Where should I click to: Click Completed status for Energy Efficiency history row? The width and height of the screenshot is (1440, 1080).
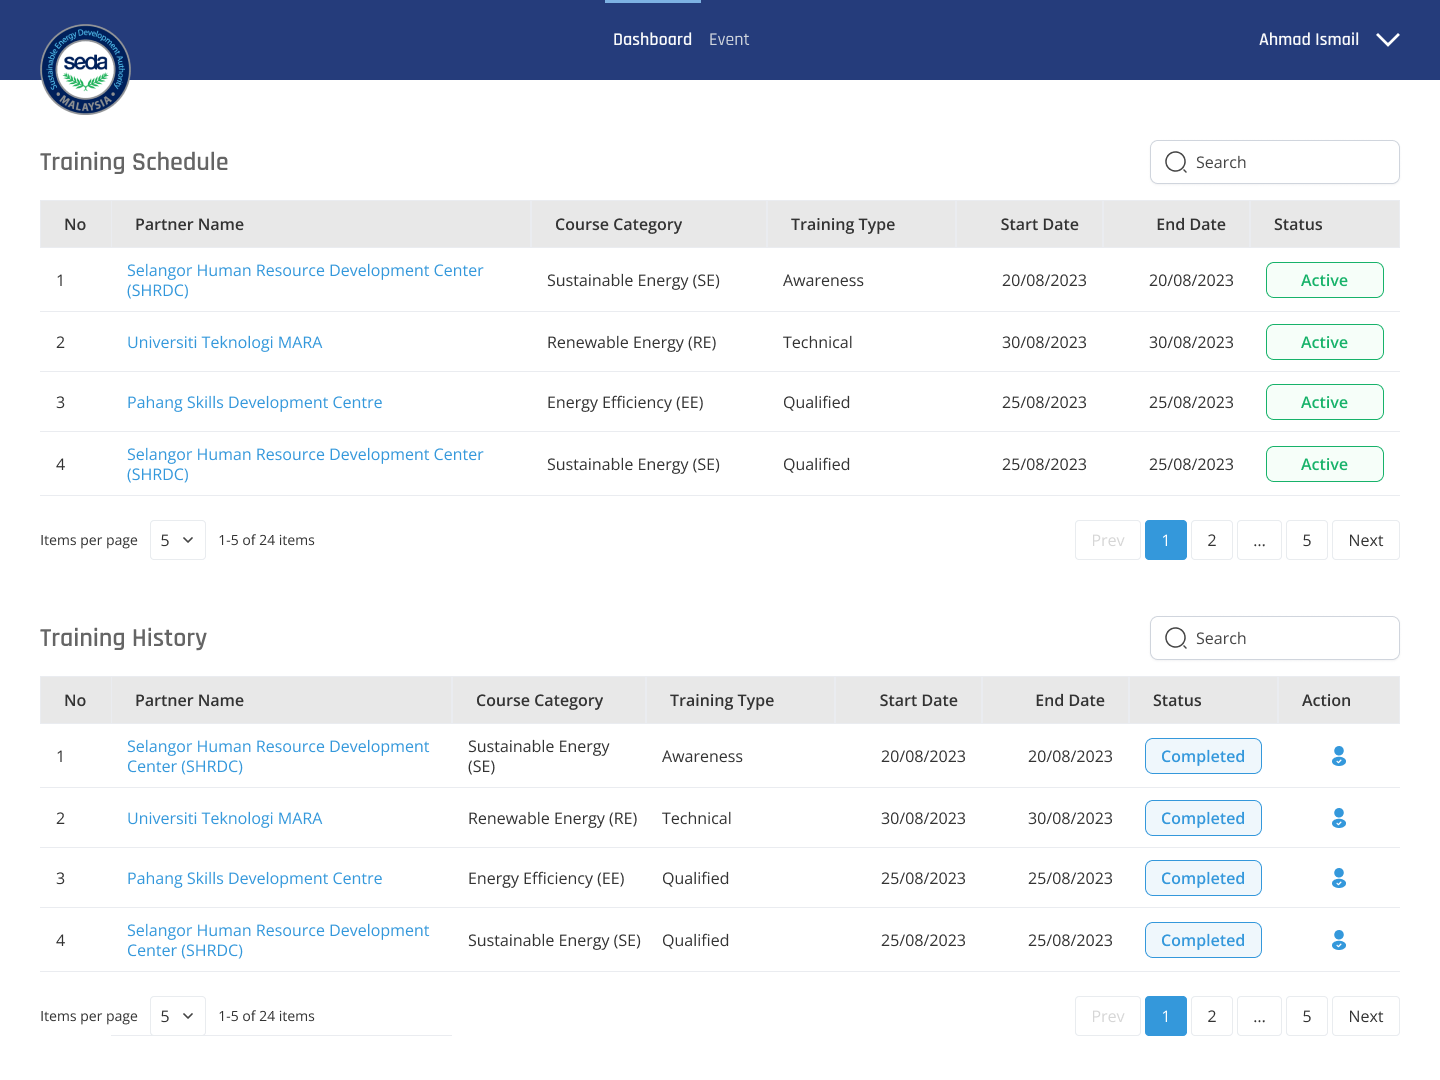pyautogui.click(x=1203, y=878)
